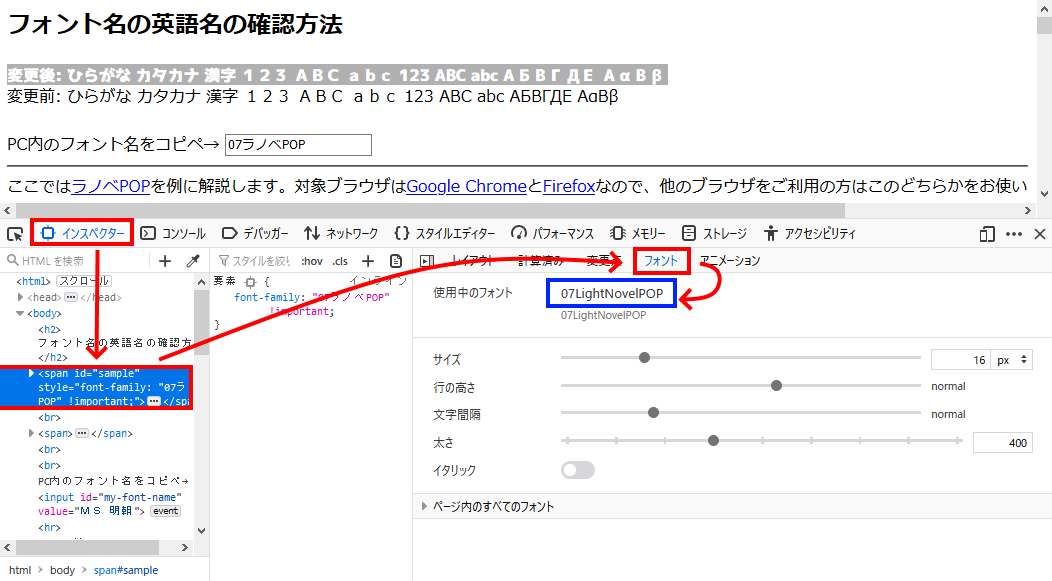This screenshot has width=1052, height=581.
Task: Click the sidebar pane toggle icon
Action: click(427, 261)
